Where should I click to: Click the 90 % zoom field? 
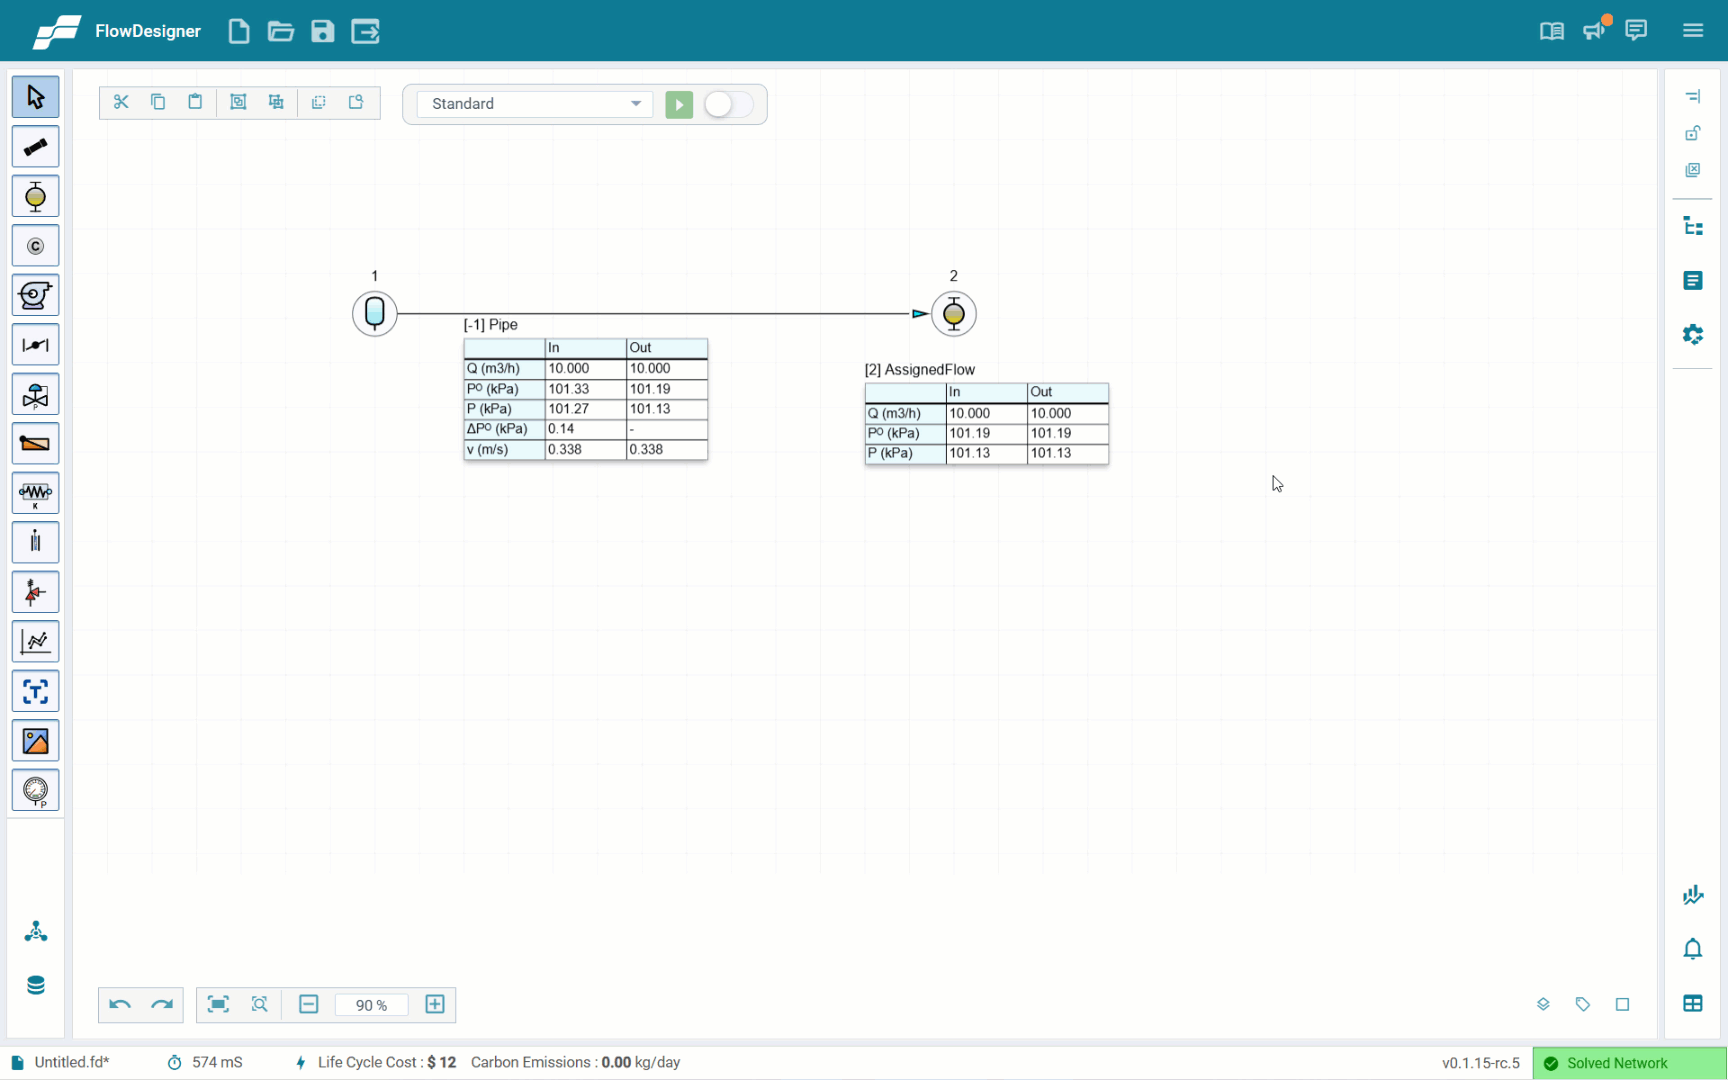(x=371, y=1005)
